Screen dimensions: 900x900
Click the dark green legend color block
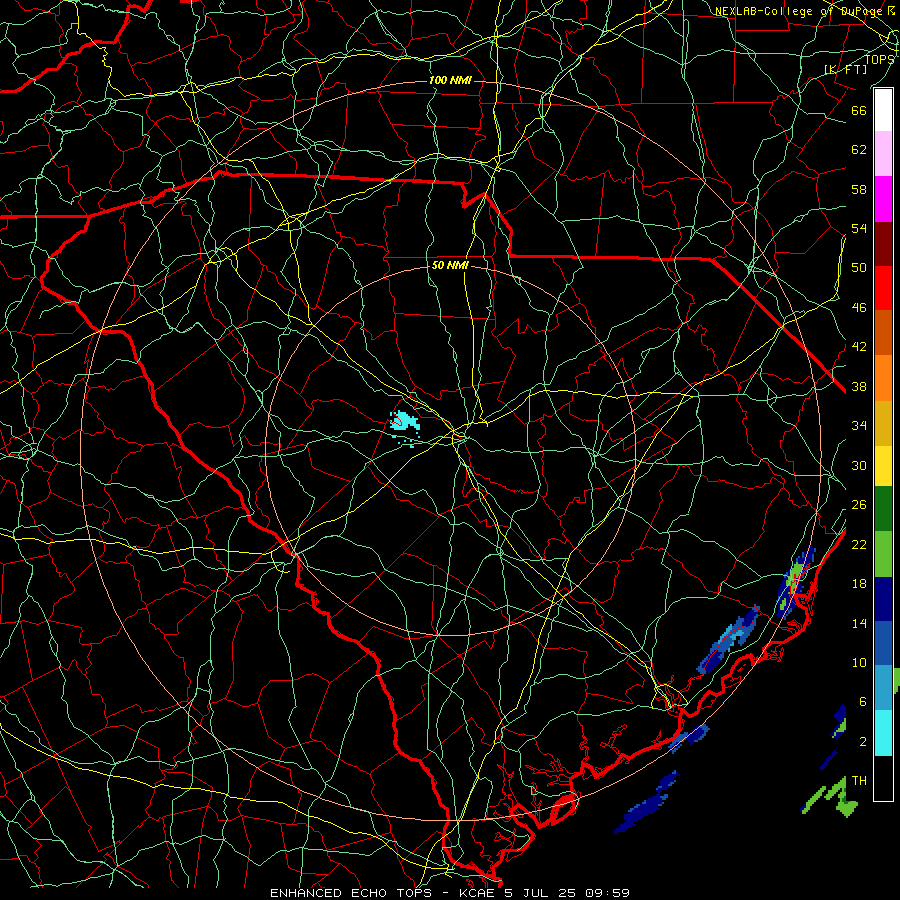point(883,509)
